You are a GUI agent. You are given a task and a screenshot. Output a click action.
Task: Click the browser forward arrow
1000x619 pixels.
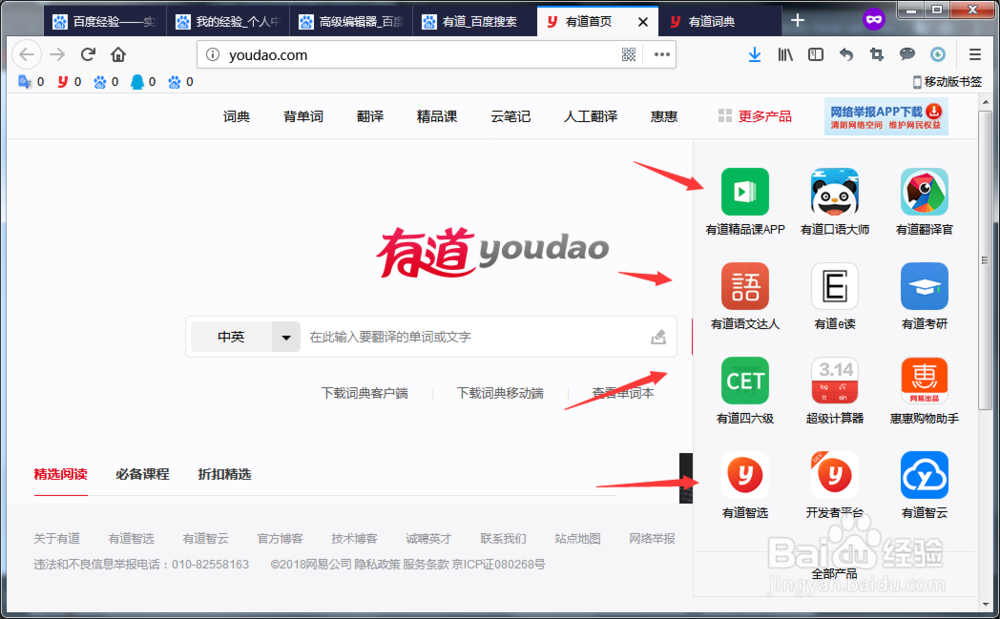(x=57, y=55)
